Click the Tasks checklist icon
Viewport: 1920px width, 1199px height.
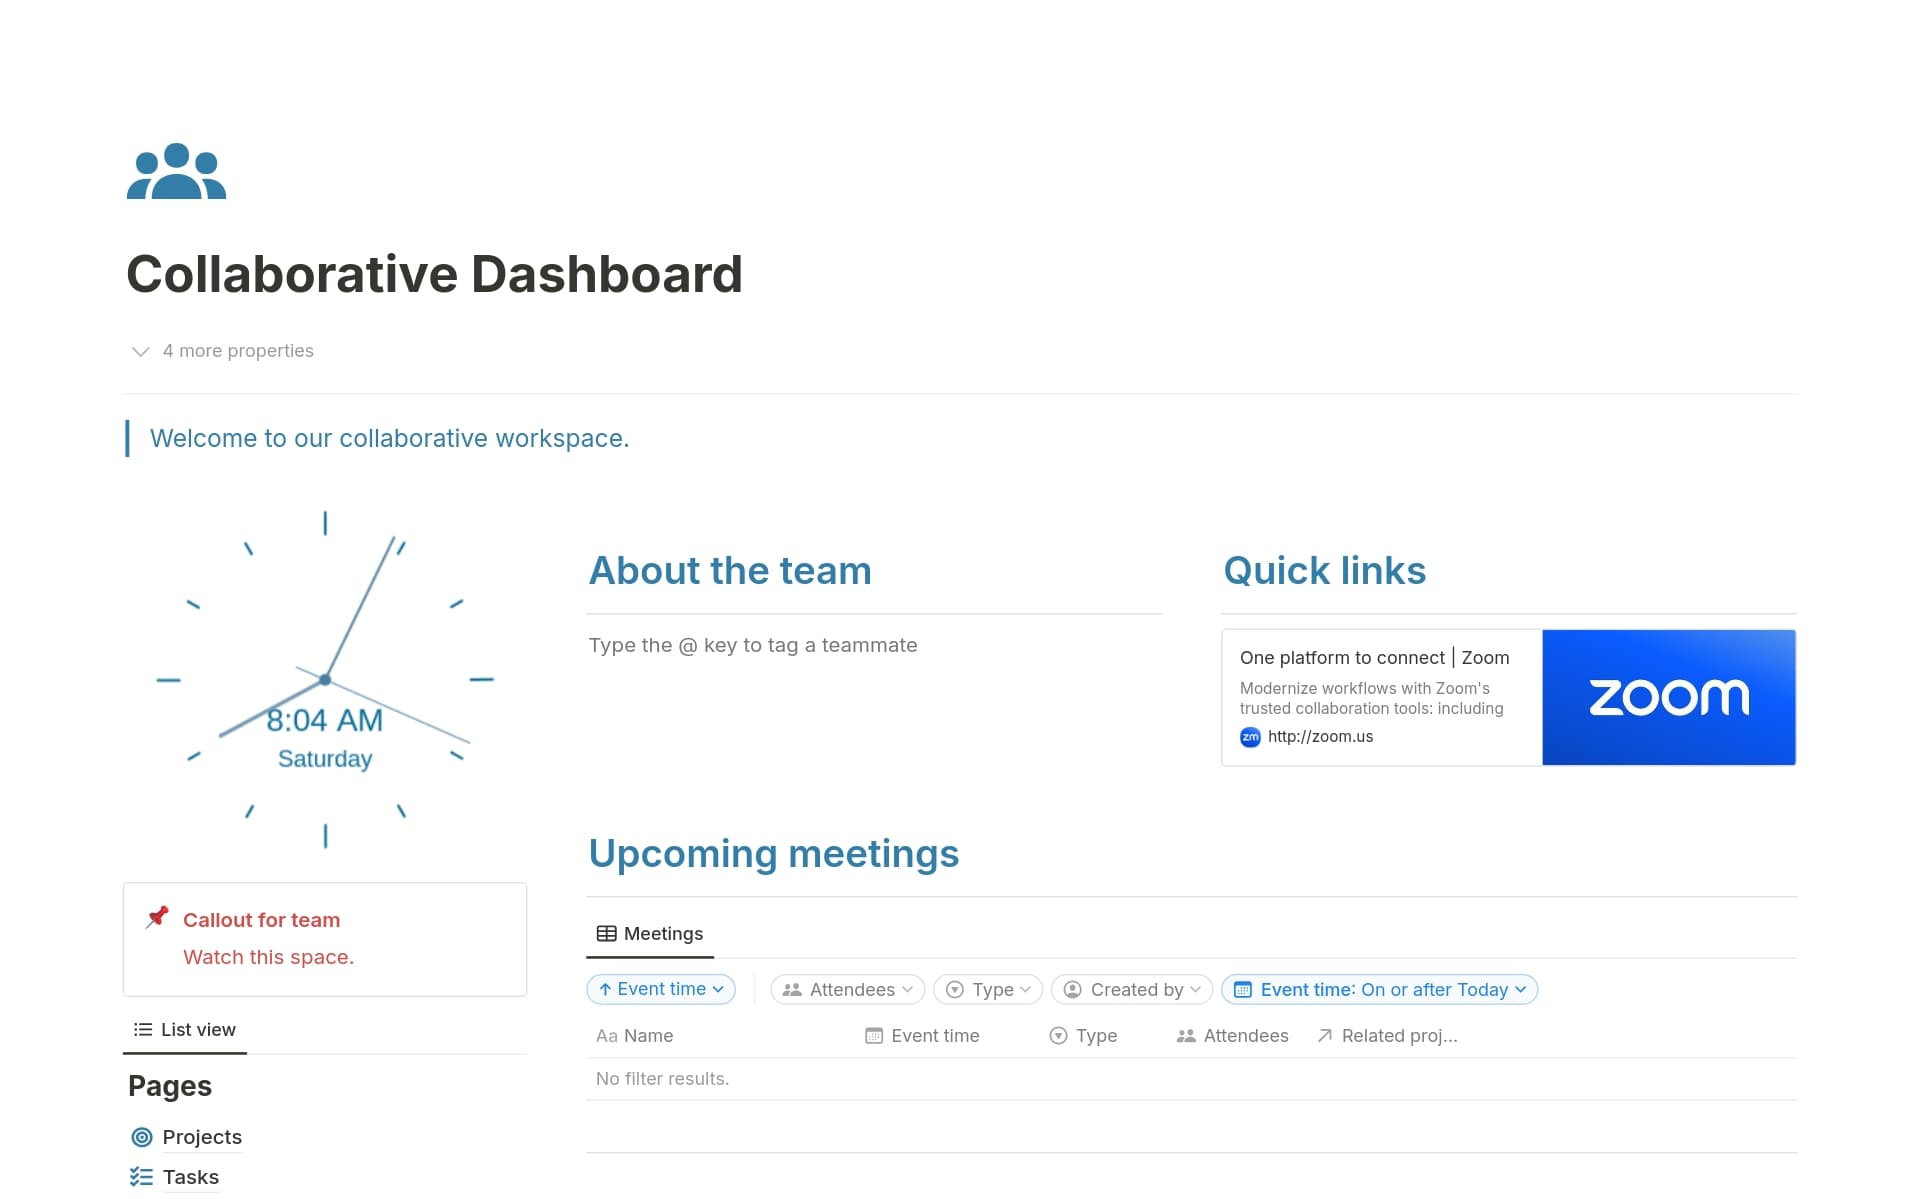(142, 1177)
